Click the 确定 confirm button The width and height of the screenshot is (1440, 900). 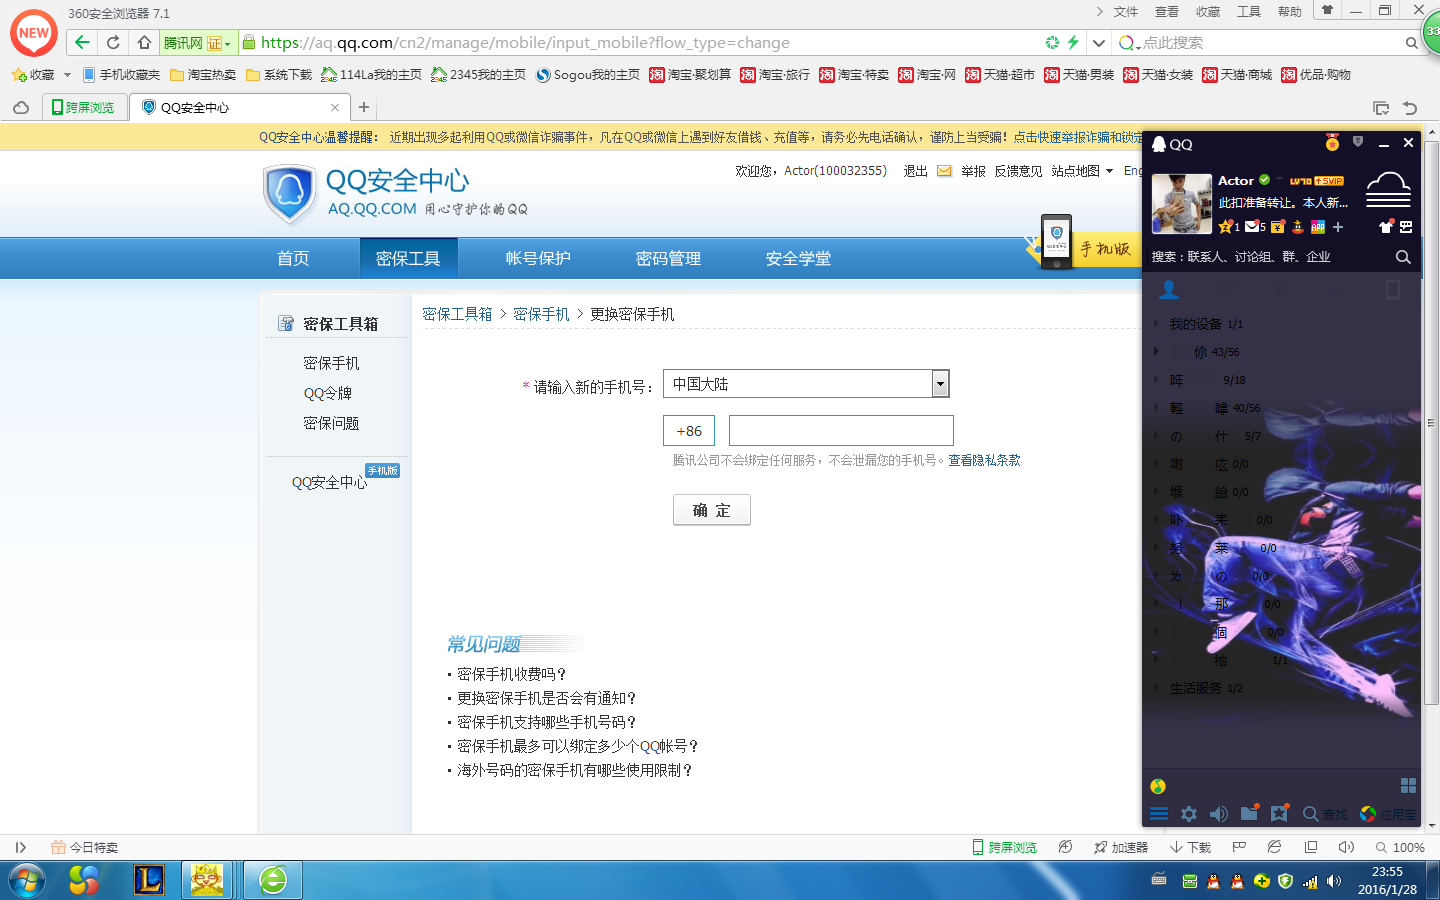[712, 510]
